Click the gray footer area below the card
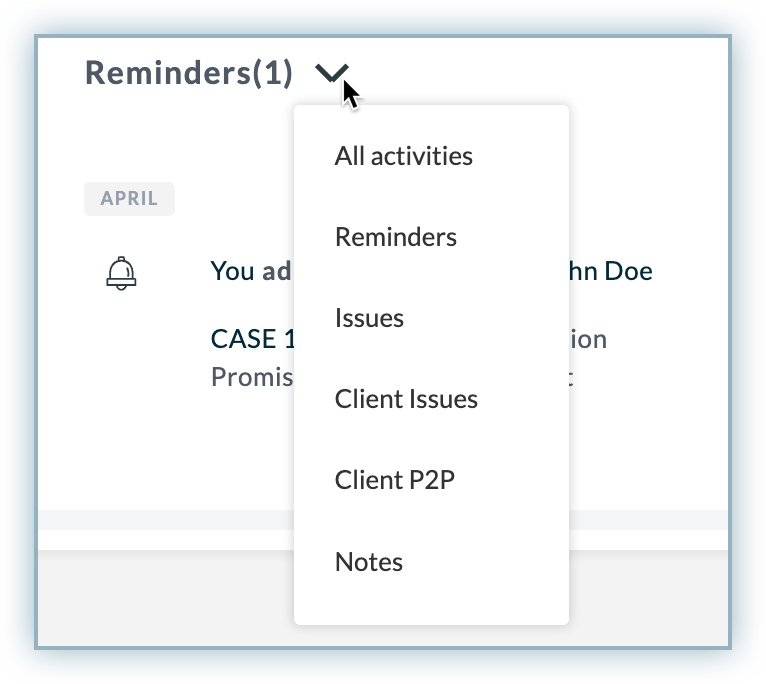Screen dimensions: 766x684 pyautogui.click(x=648, y=597)
